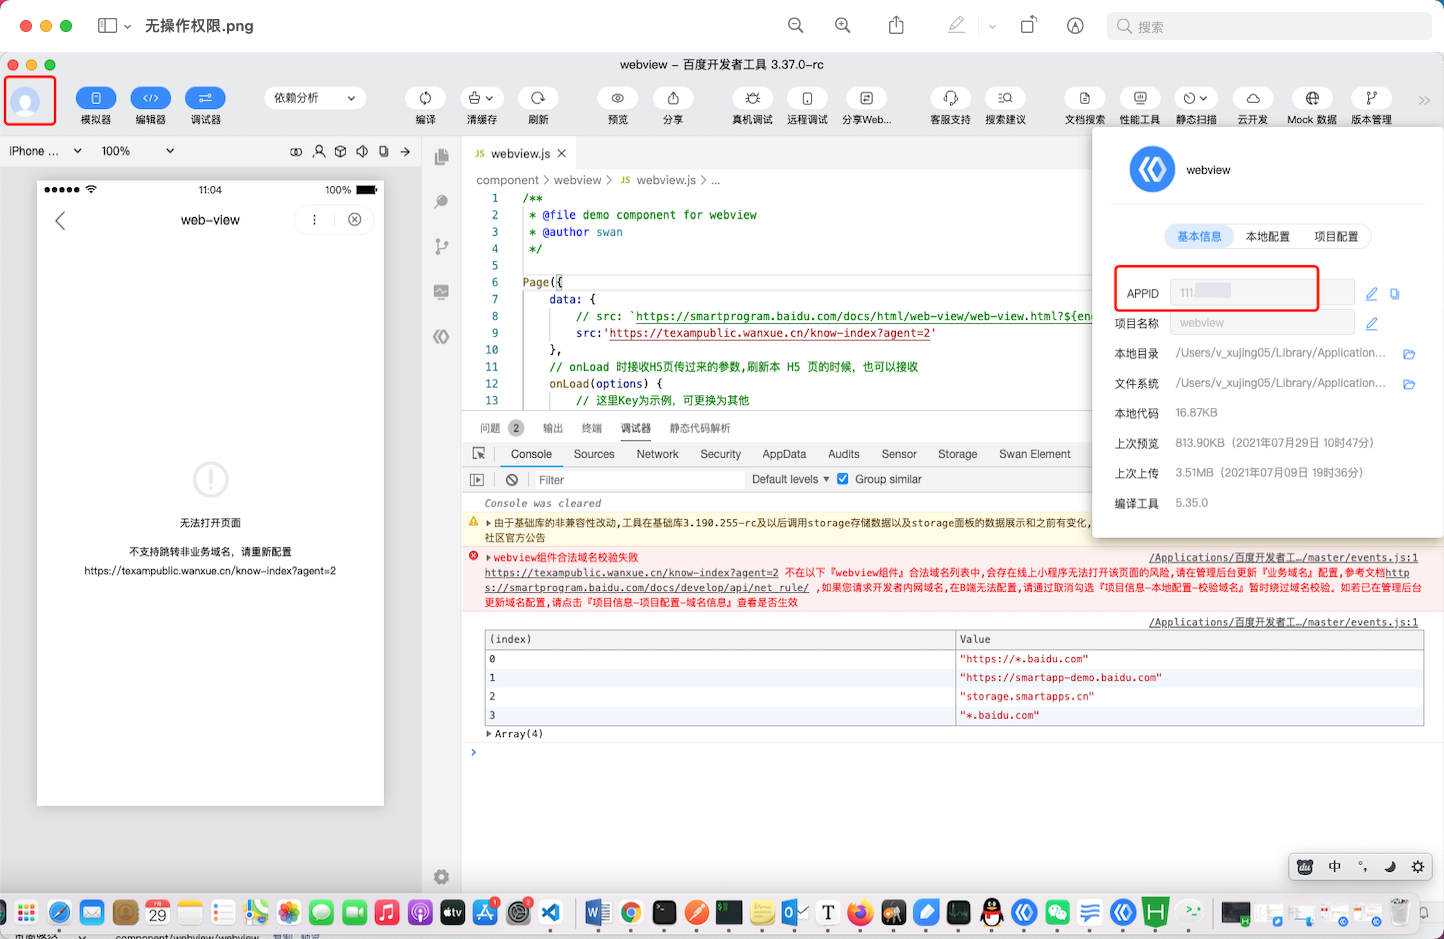Open the Network devtools tab

click(x=657, y=454)
